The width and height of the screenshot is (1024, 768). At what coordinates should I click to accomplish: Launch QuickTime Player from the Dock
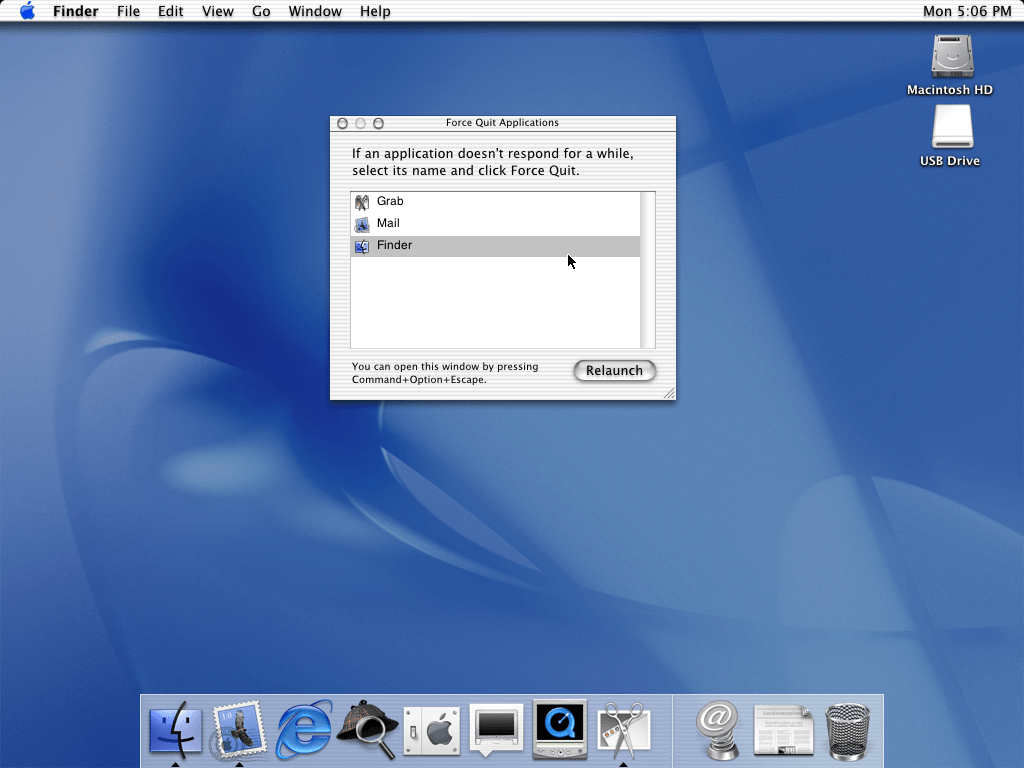(560, 729)
